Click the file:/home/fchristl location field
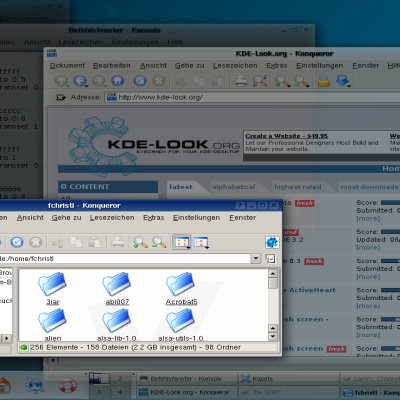Viewport: 400px width, 400px height. click(125, 258)
